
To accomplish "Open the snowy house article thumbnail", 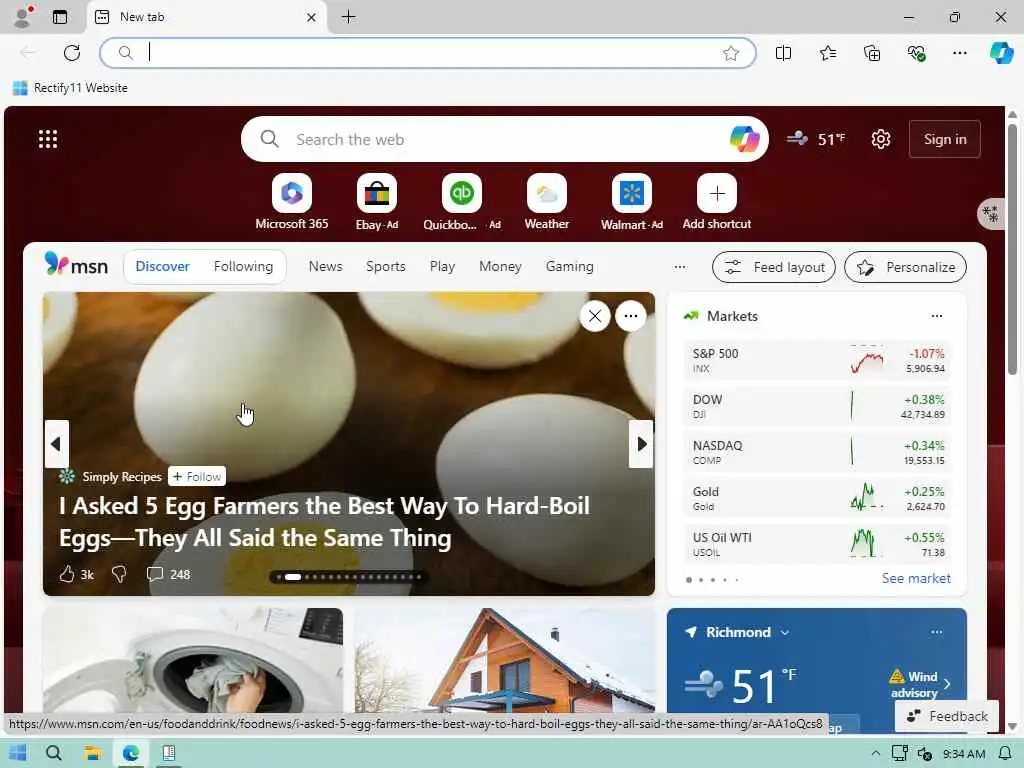I will [x=504, y=660].
